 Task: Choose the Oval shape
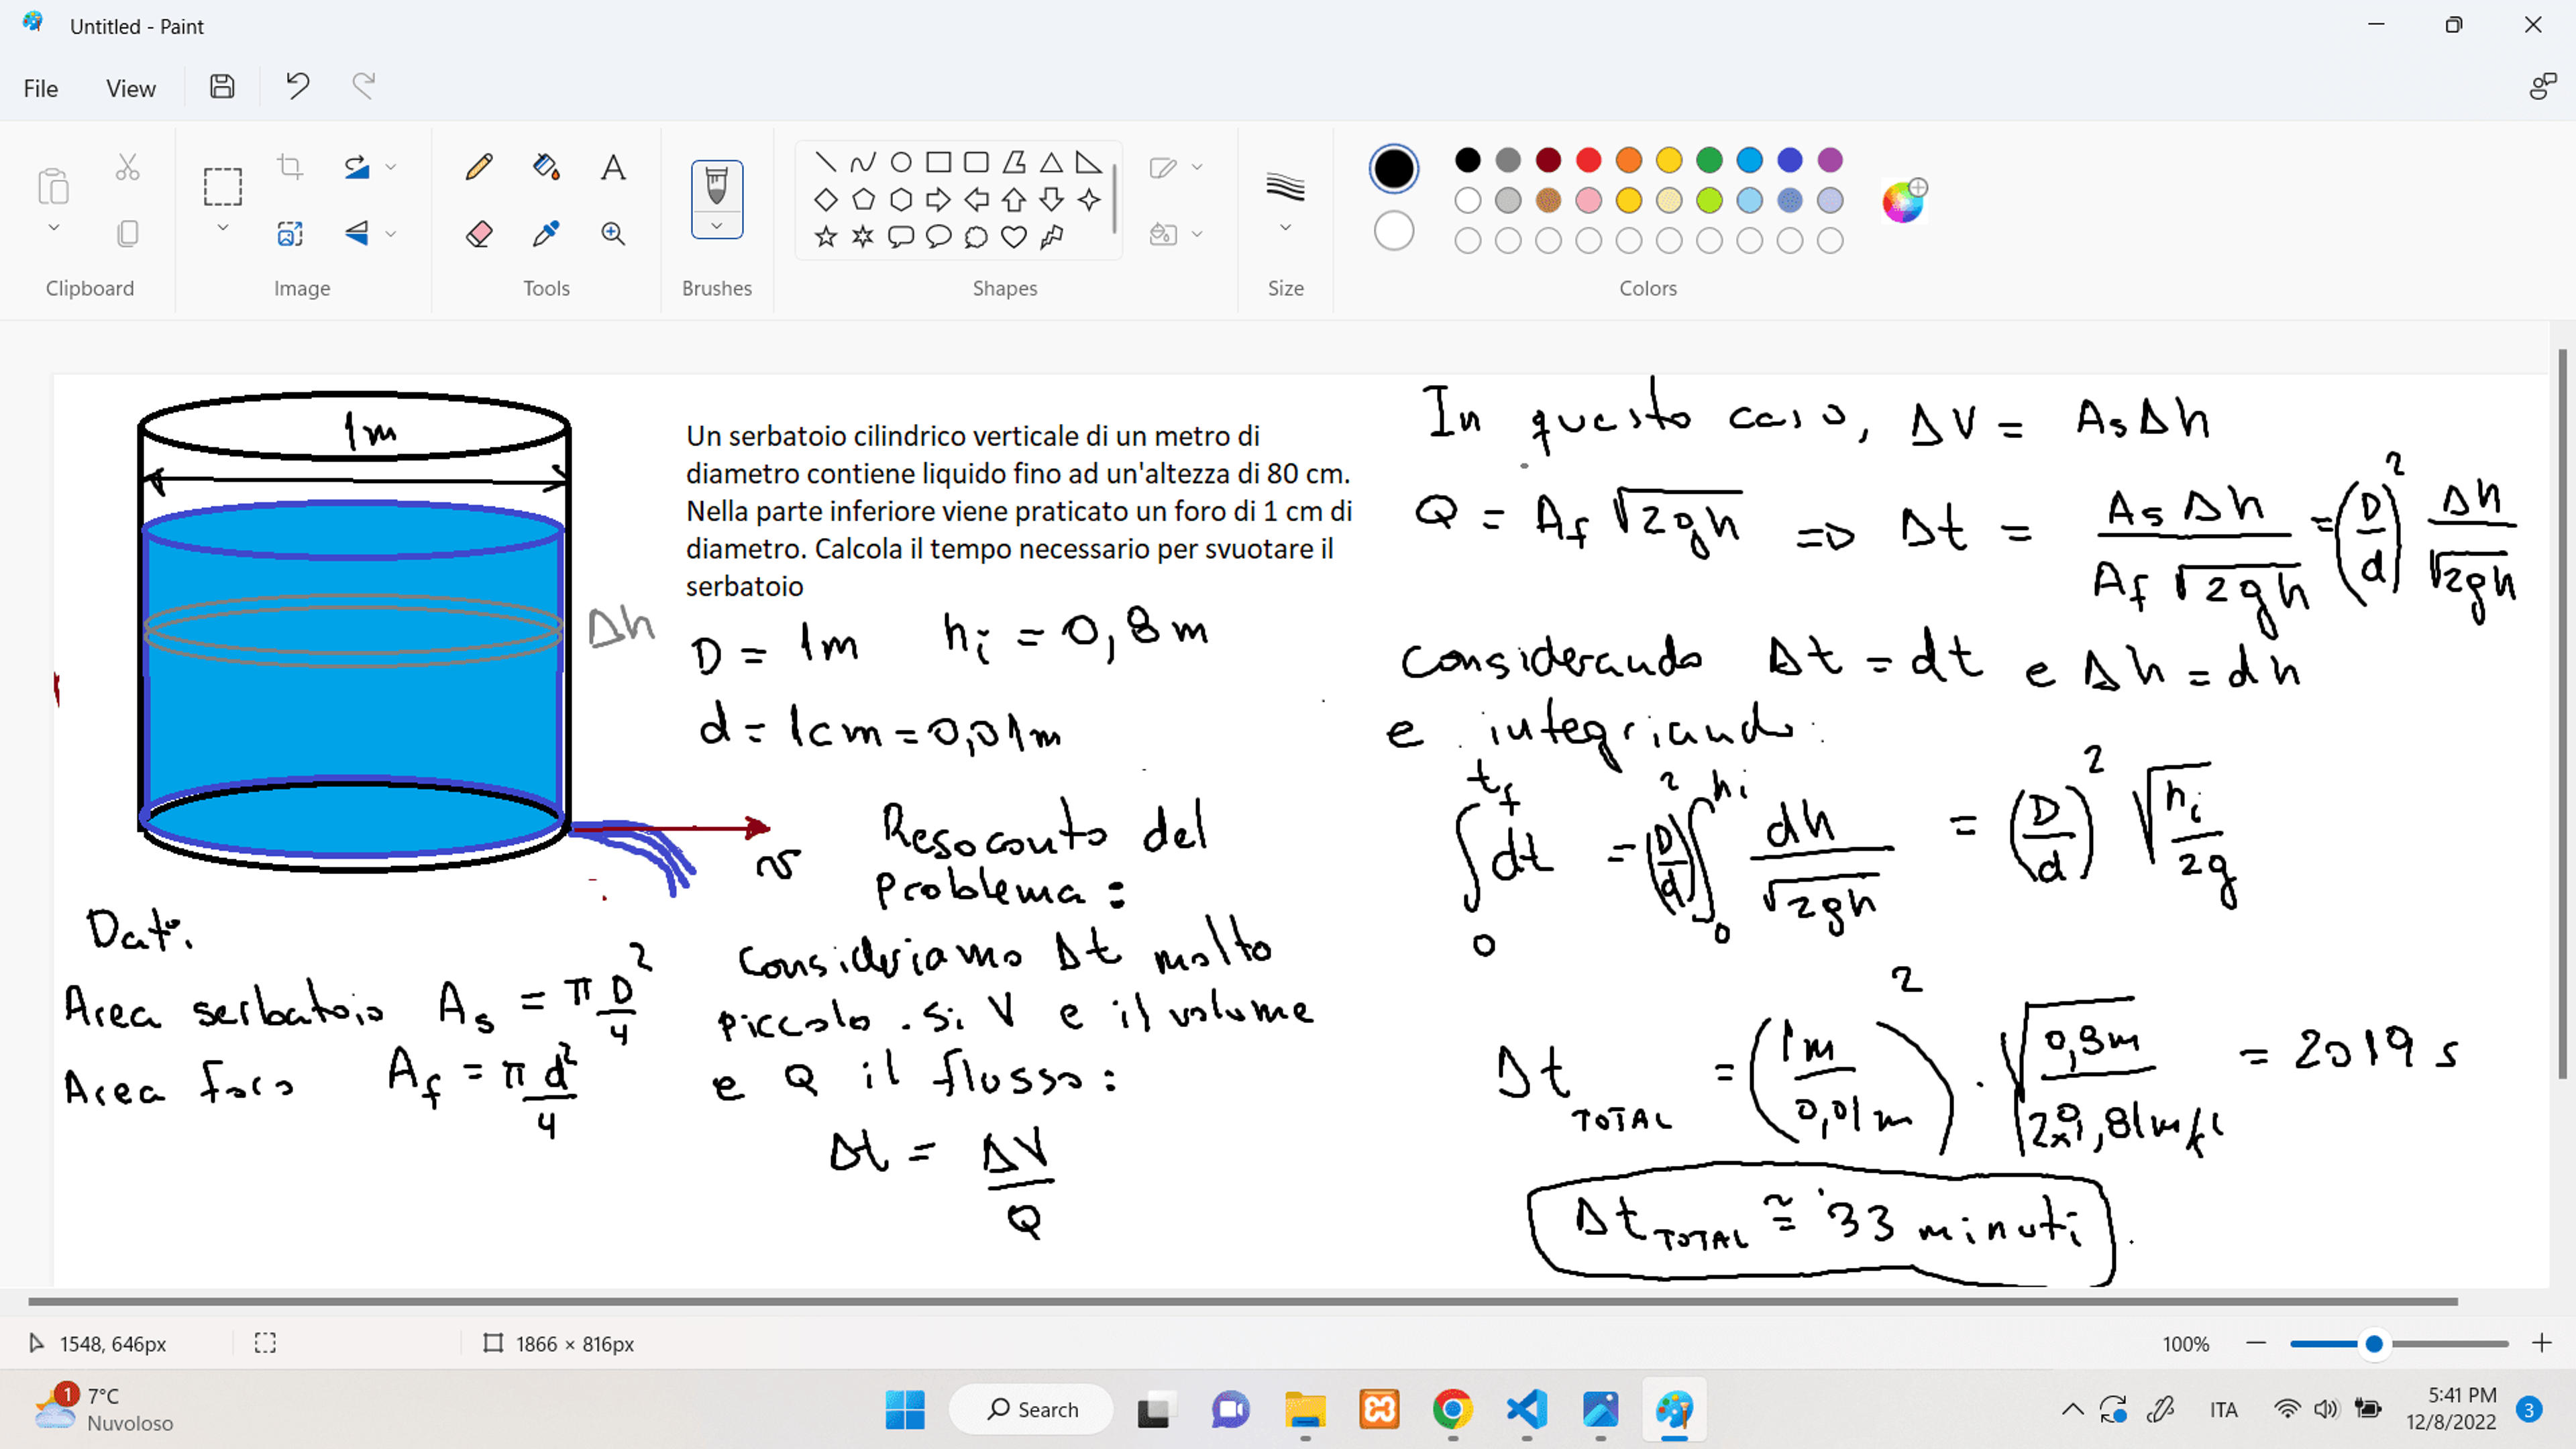pyautogui.click(x=901, y=162)
